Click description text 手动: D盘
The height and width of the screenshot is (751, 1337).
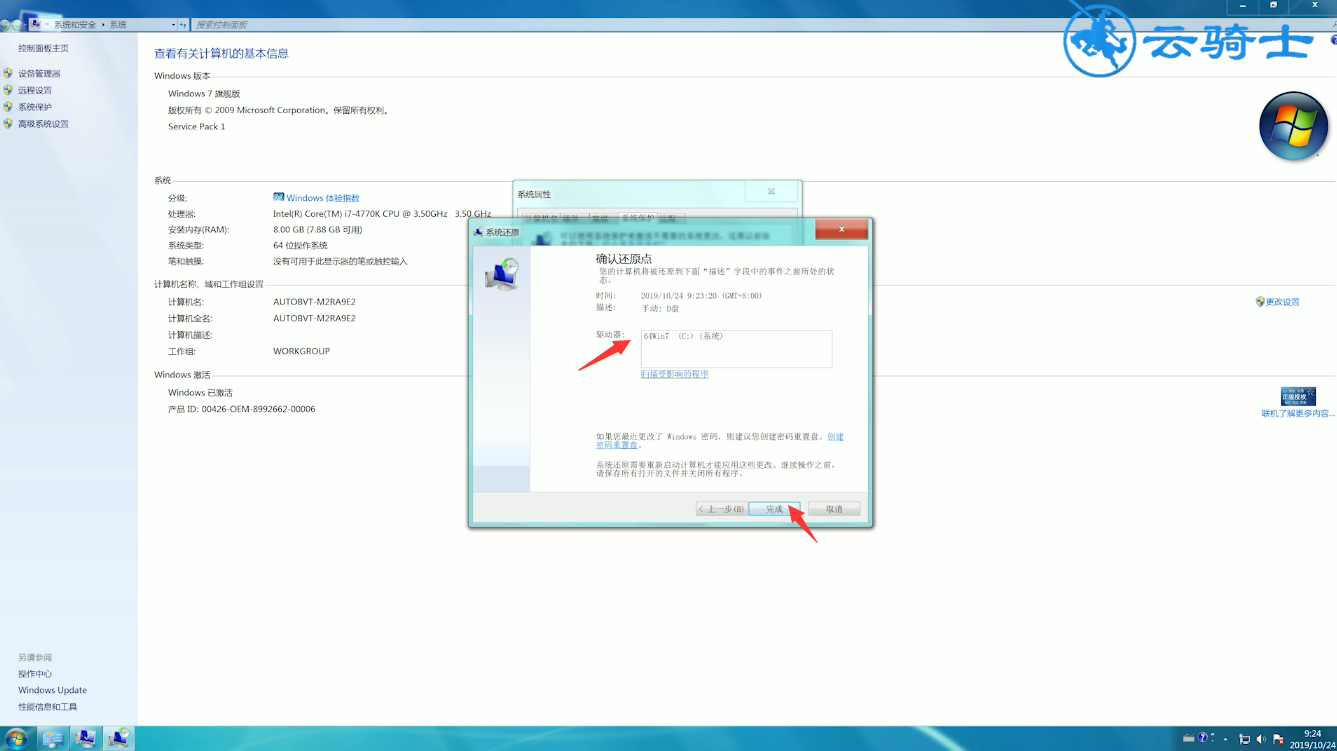pyautogui.click(x=660, y=309)
